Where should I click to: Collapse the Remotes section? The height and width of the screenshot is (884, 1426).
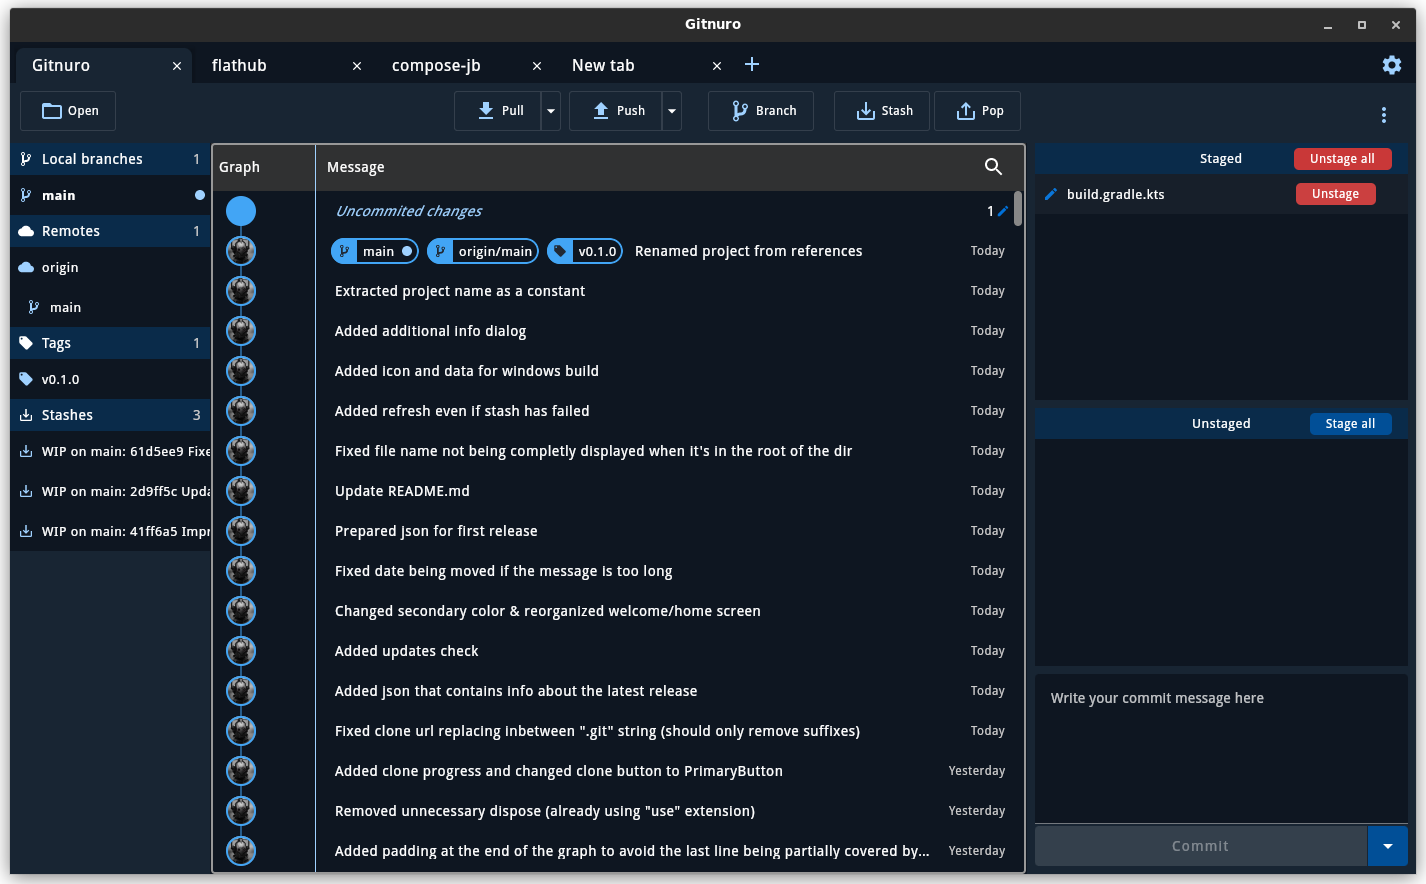point(110,231)
